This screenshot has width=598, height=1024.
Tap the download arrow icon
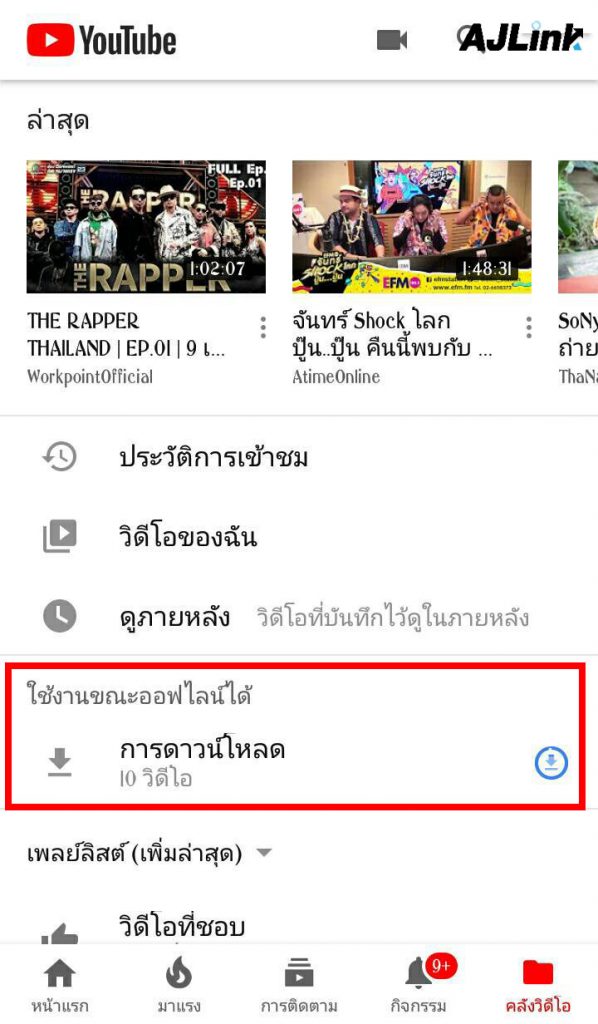coord(59,762)
